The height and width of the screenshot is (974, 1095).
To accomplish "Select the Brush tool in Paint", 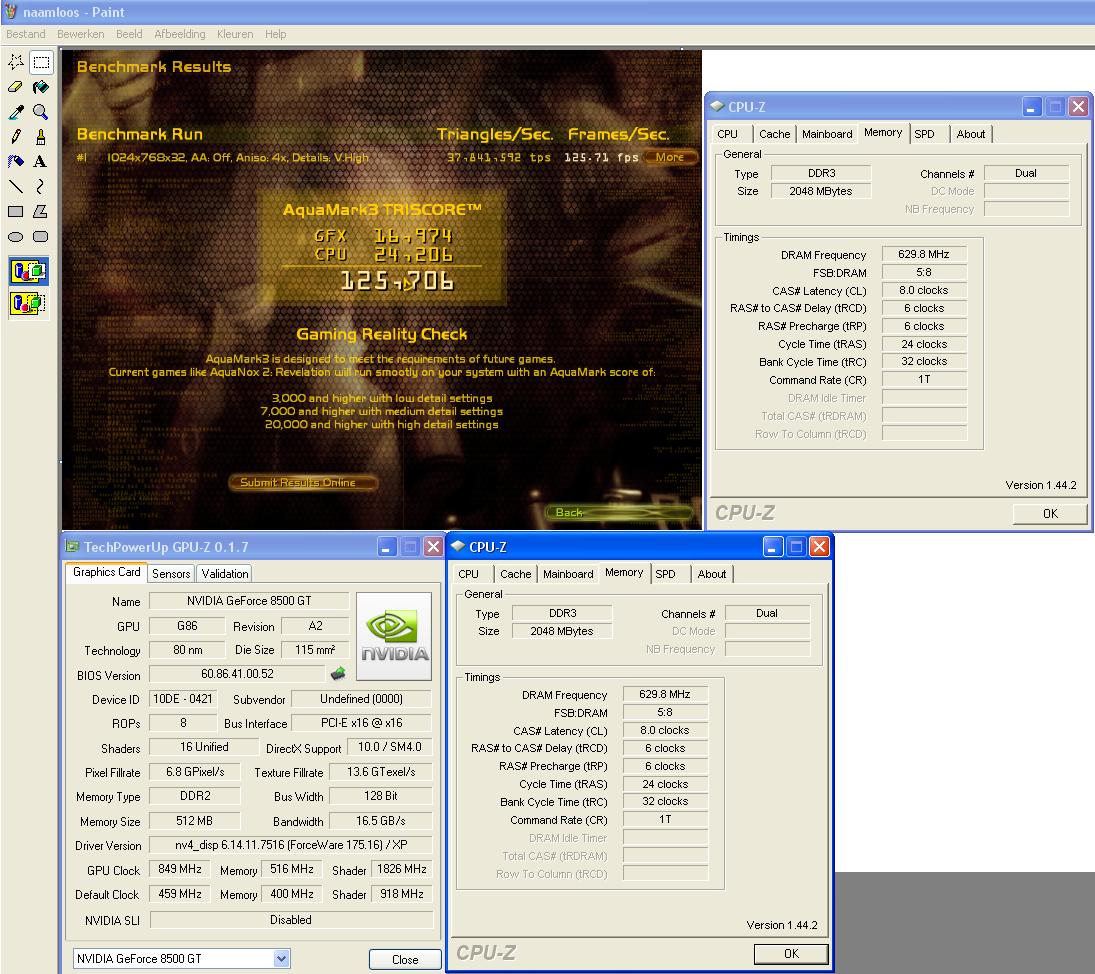I will pos(41,137).
